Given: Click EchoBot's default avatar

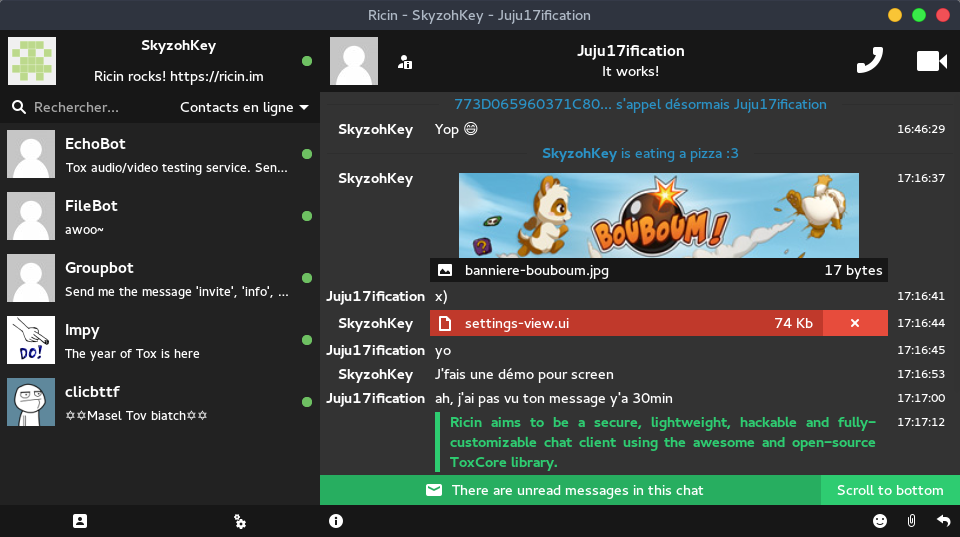Looking at the screenshot, I should pos(31,154).
